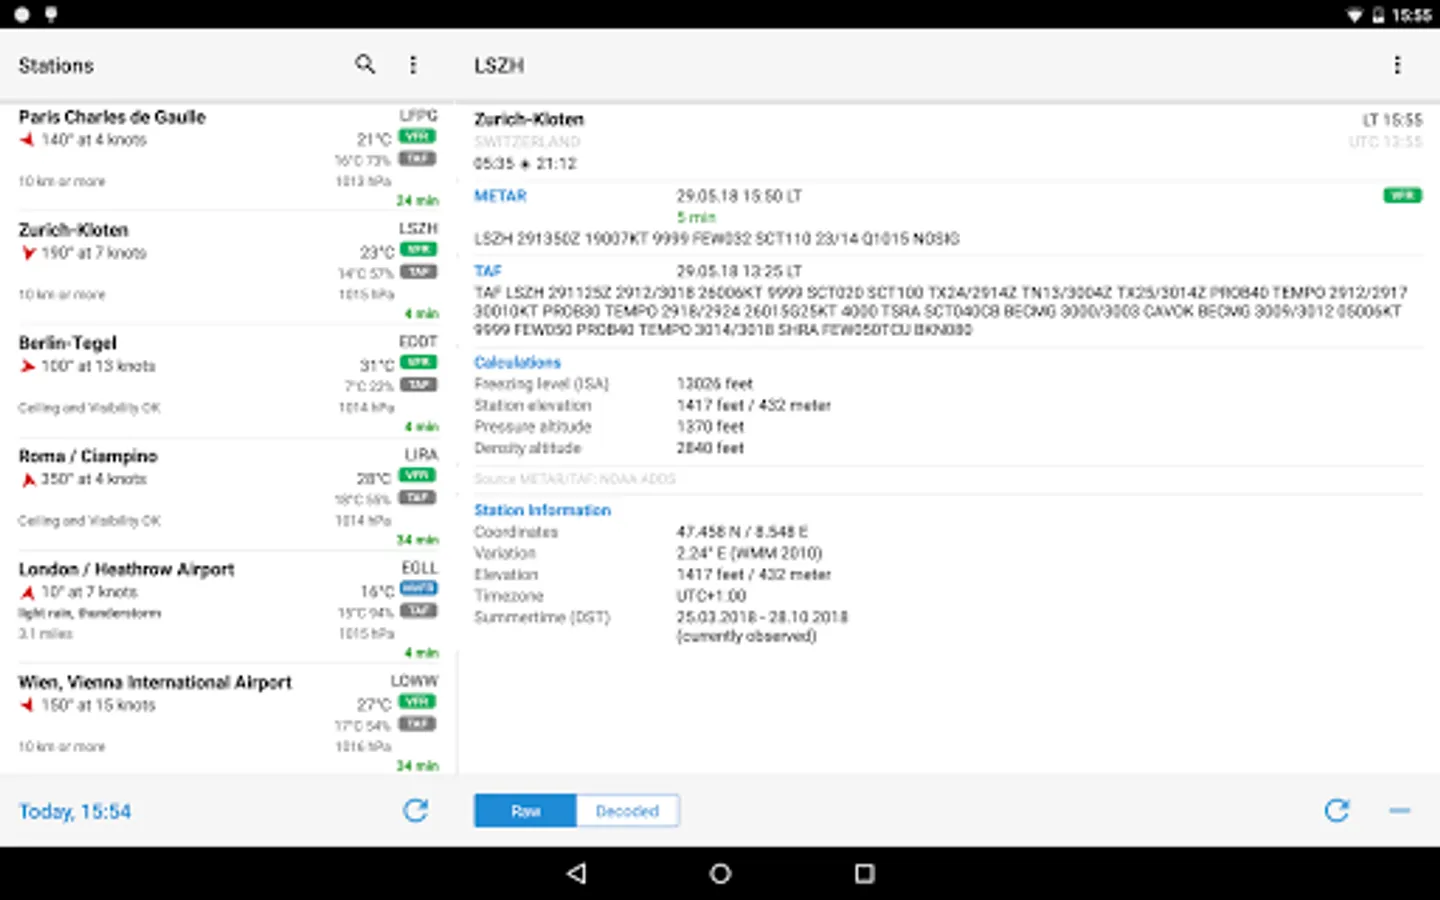Image resolution: width=1440 pixels, height=900 pixels.
Task: Tap the Timezone value UTC+1.00
Action: 711,596
